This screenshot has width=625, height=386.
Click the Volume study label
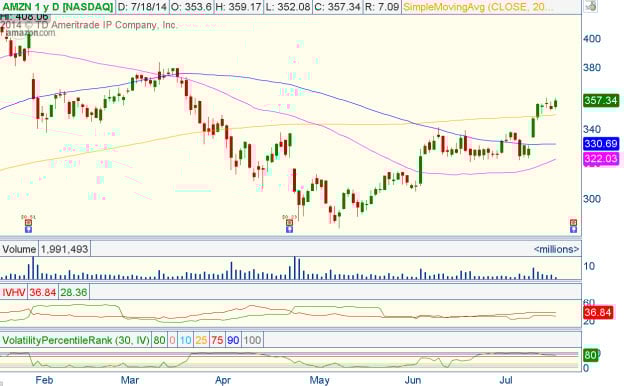pos(19,249)
